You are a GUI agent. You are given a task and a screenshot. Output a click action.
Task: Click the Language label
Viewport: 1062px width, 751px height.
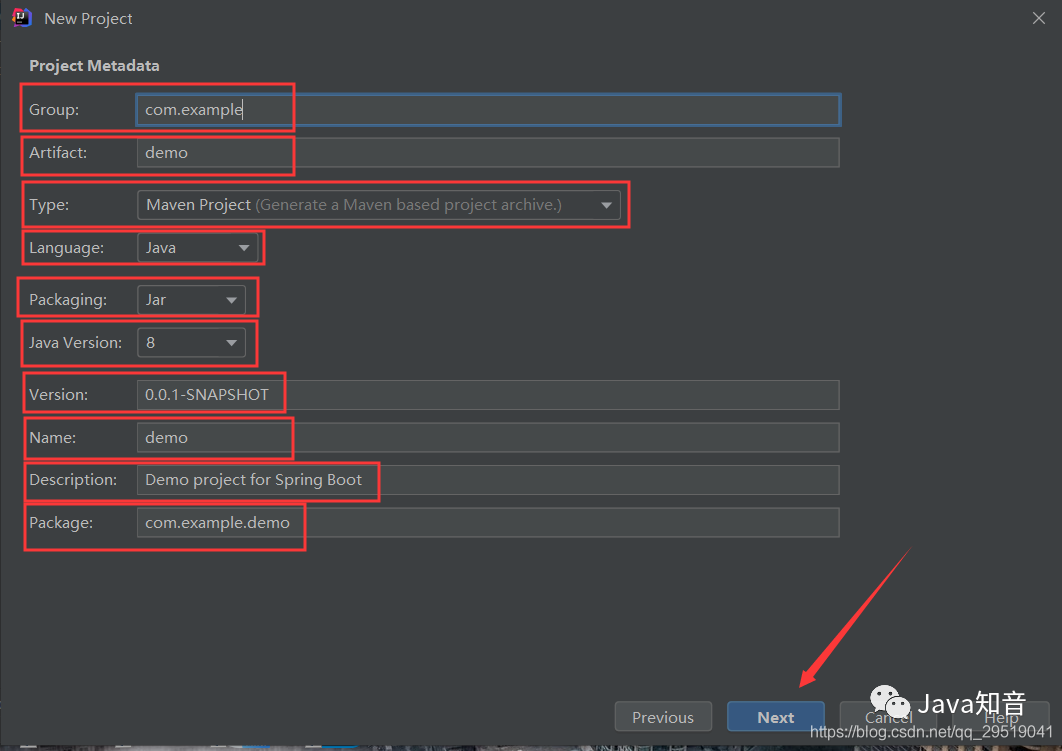coord(66,248)
